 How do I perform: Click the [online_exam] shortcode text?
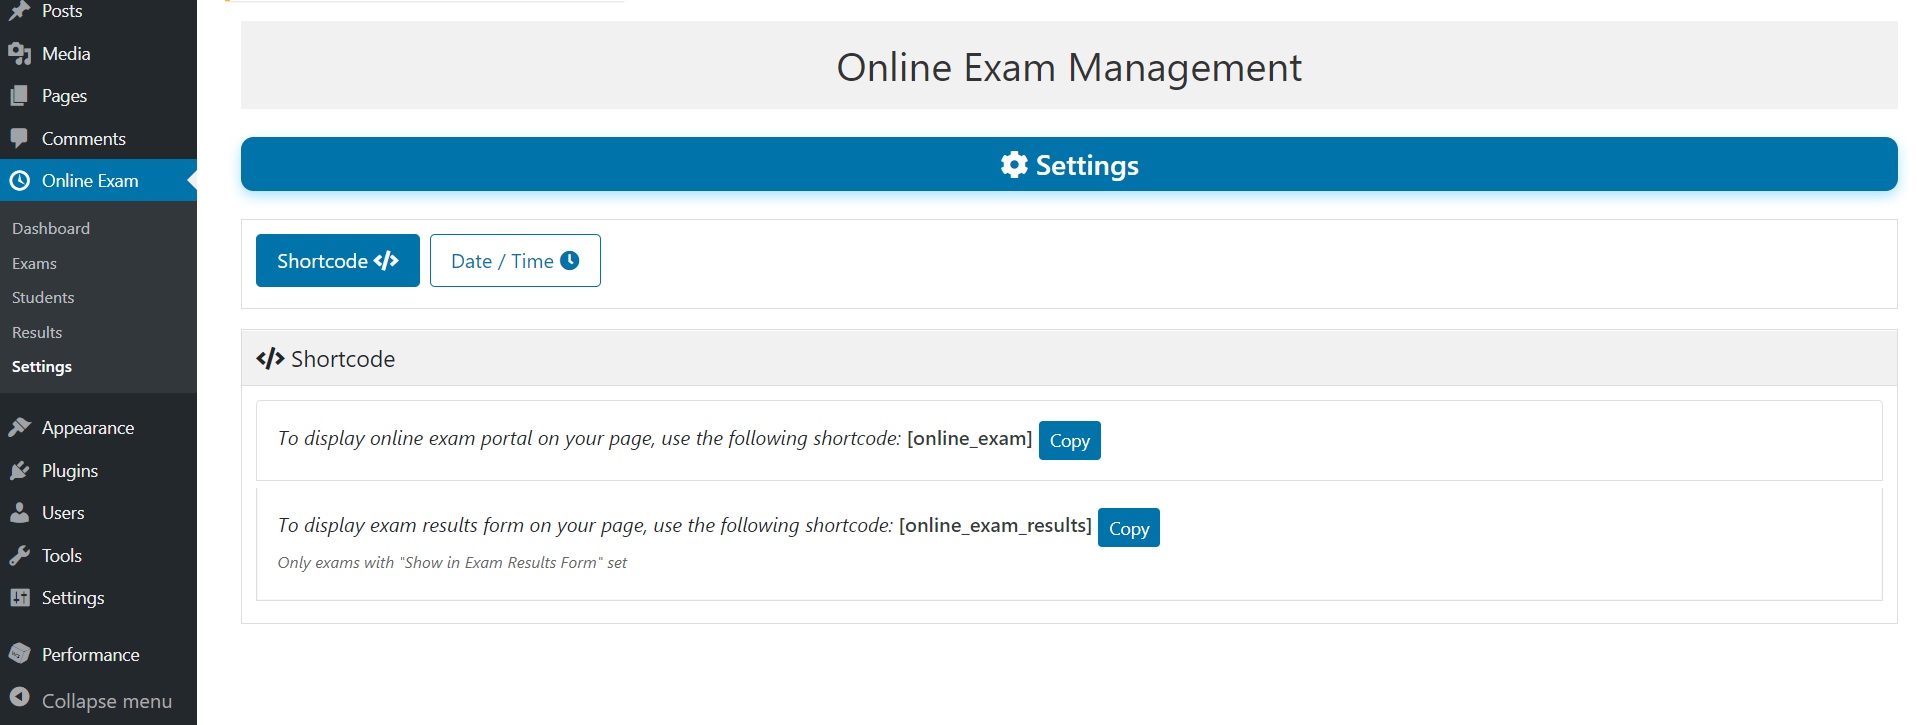tap(969, 439)
